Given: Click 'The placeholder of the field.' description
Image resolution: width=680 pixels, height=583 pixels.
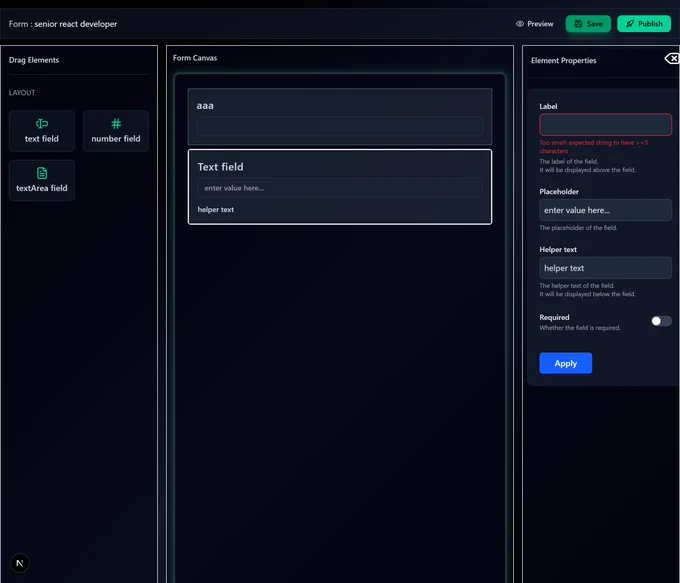Looking at the screenshot, I should tap(578, 228).
